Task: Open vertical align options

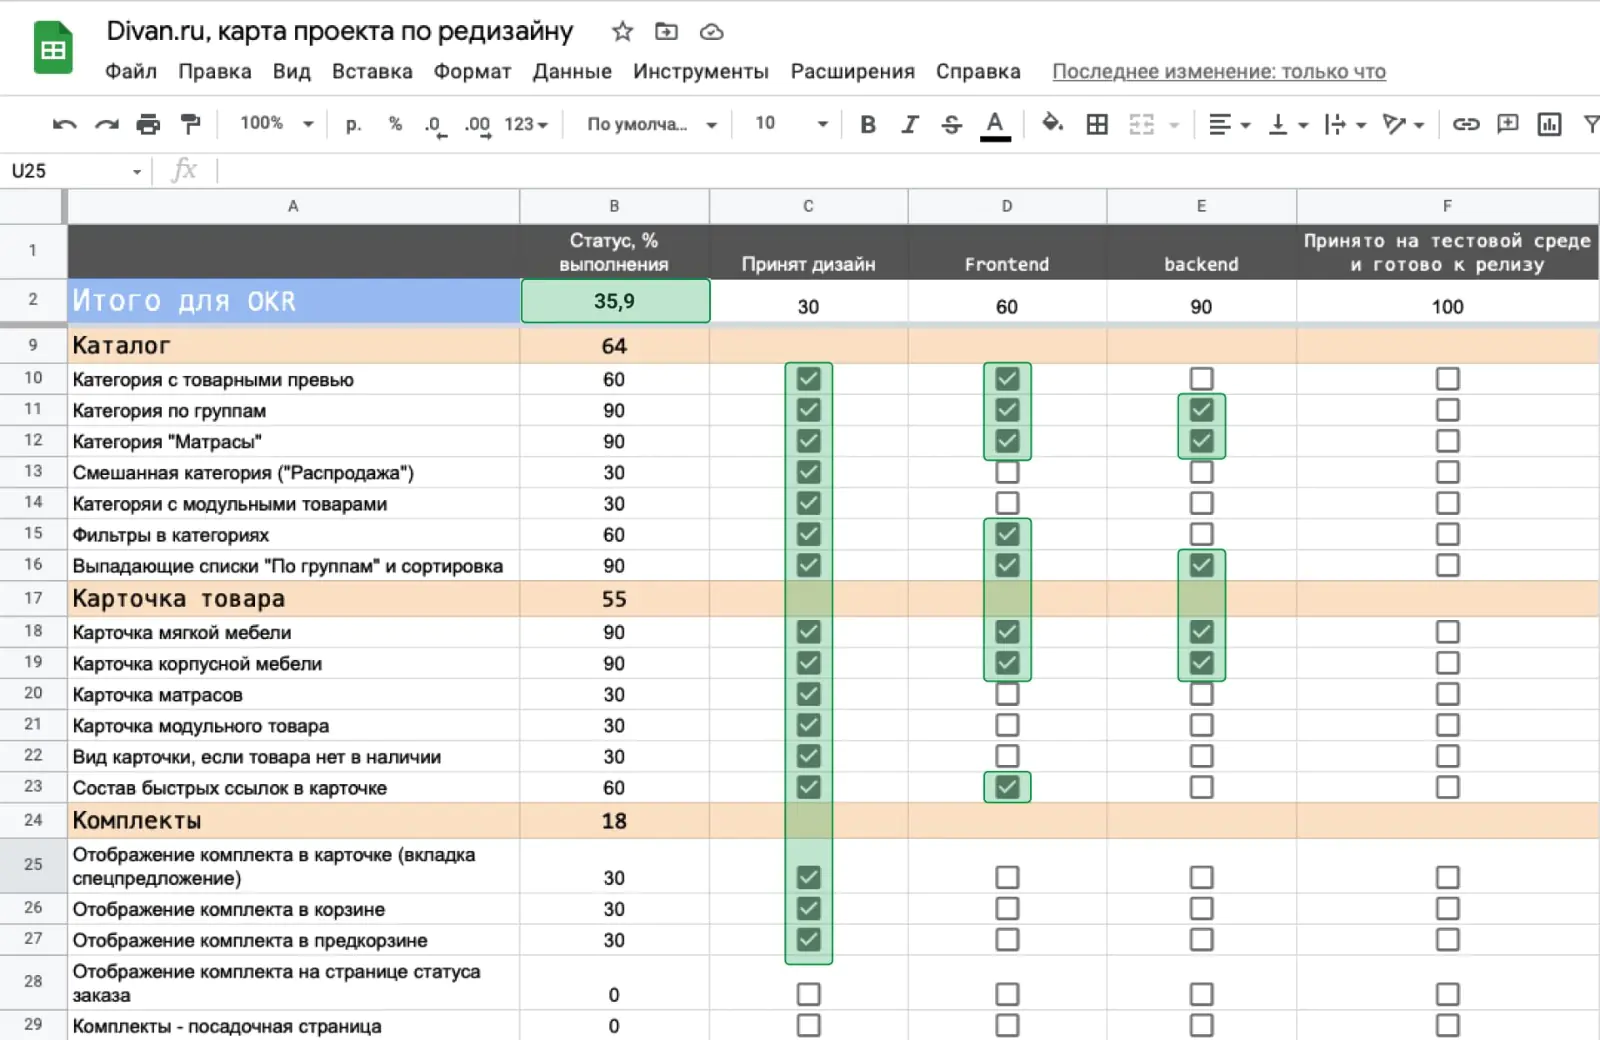Action: pos(1288,124)
